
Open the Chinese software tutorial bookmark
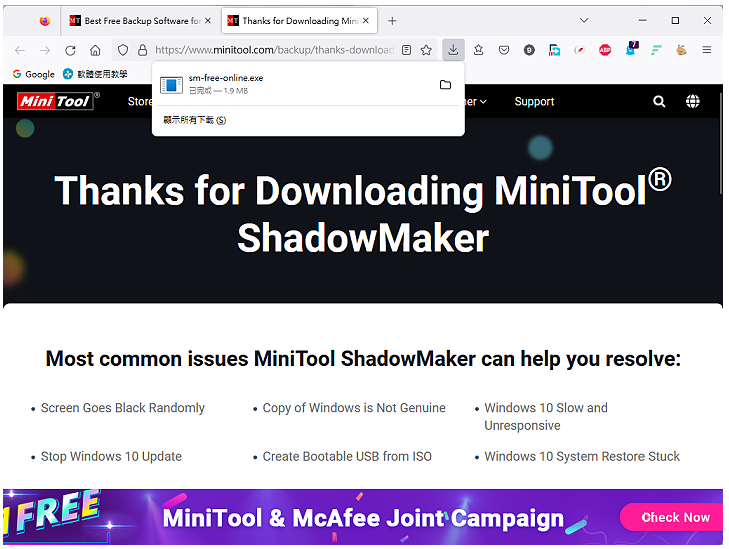[95, 74]
